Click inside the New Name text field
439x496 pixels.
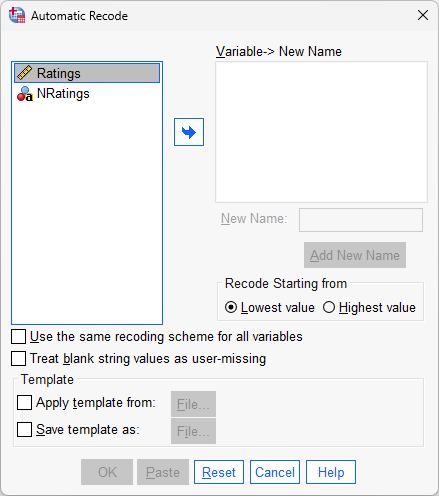coord(361,220)
